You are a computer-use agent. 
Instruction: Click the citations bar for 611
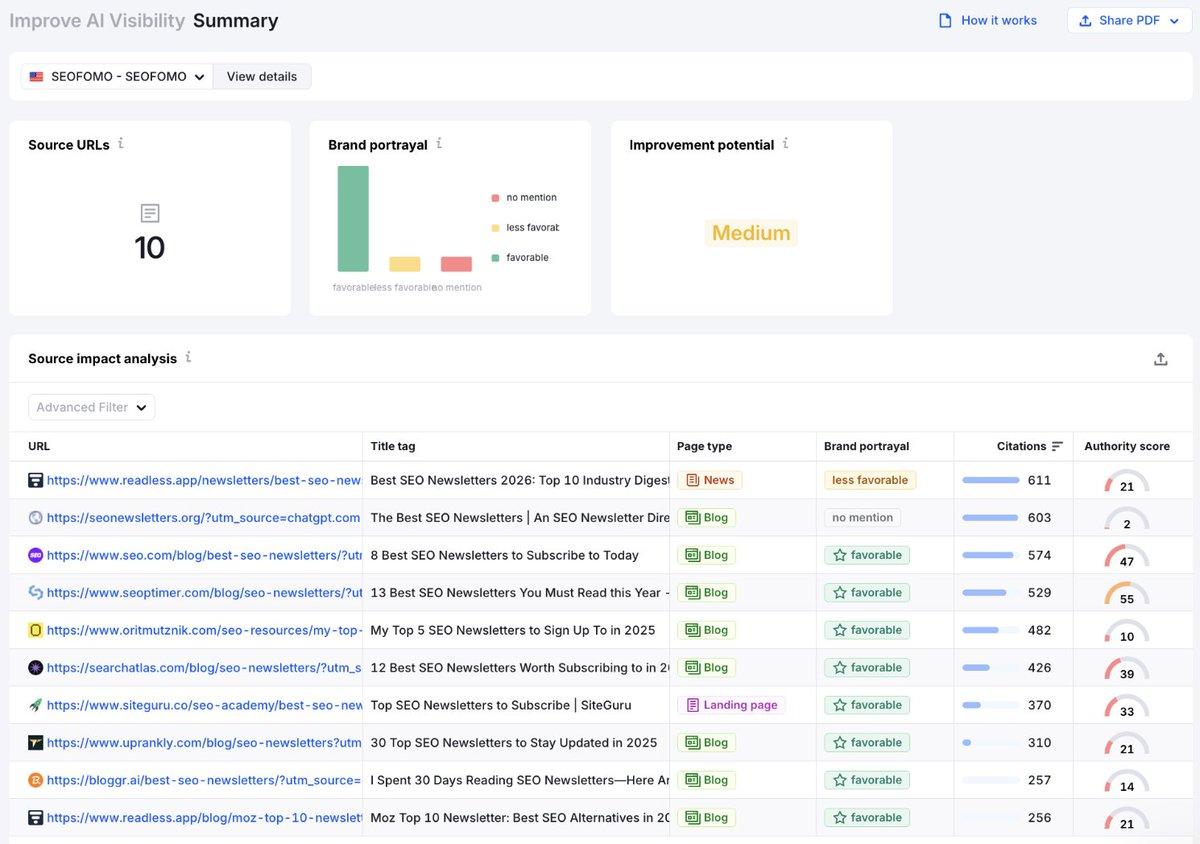[991, 480]
